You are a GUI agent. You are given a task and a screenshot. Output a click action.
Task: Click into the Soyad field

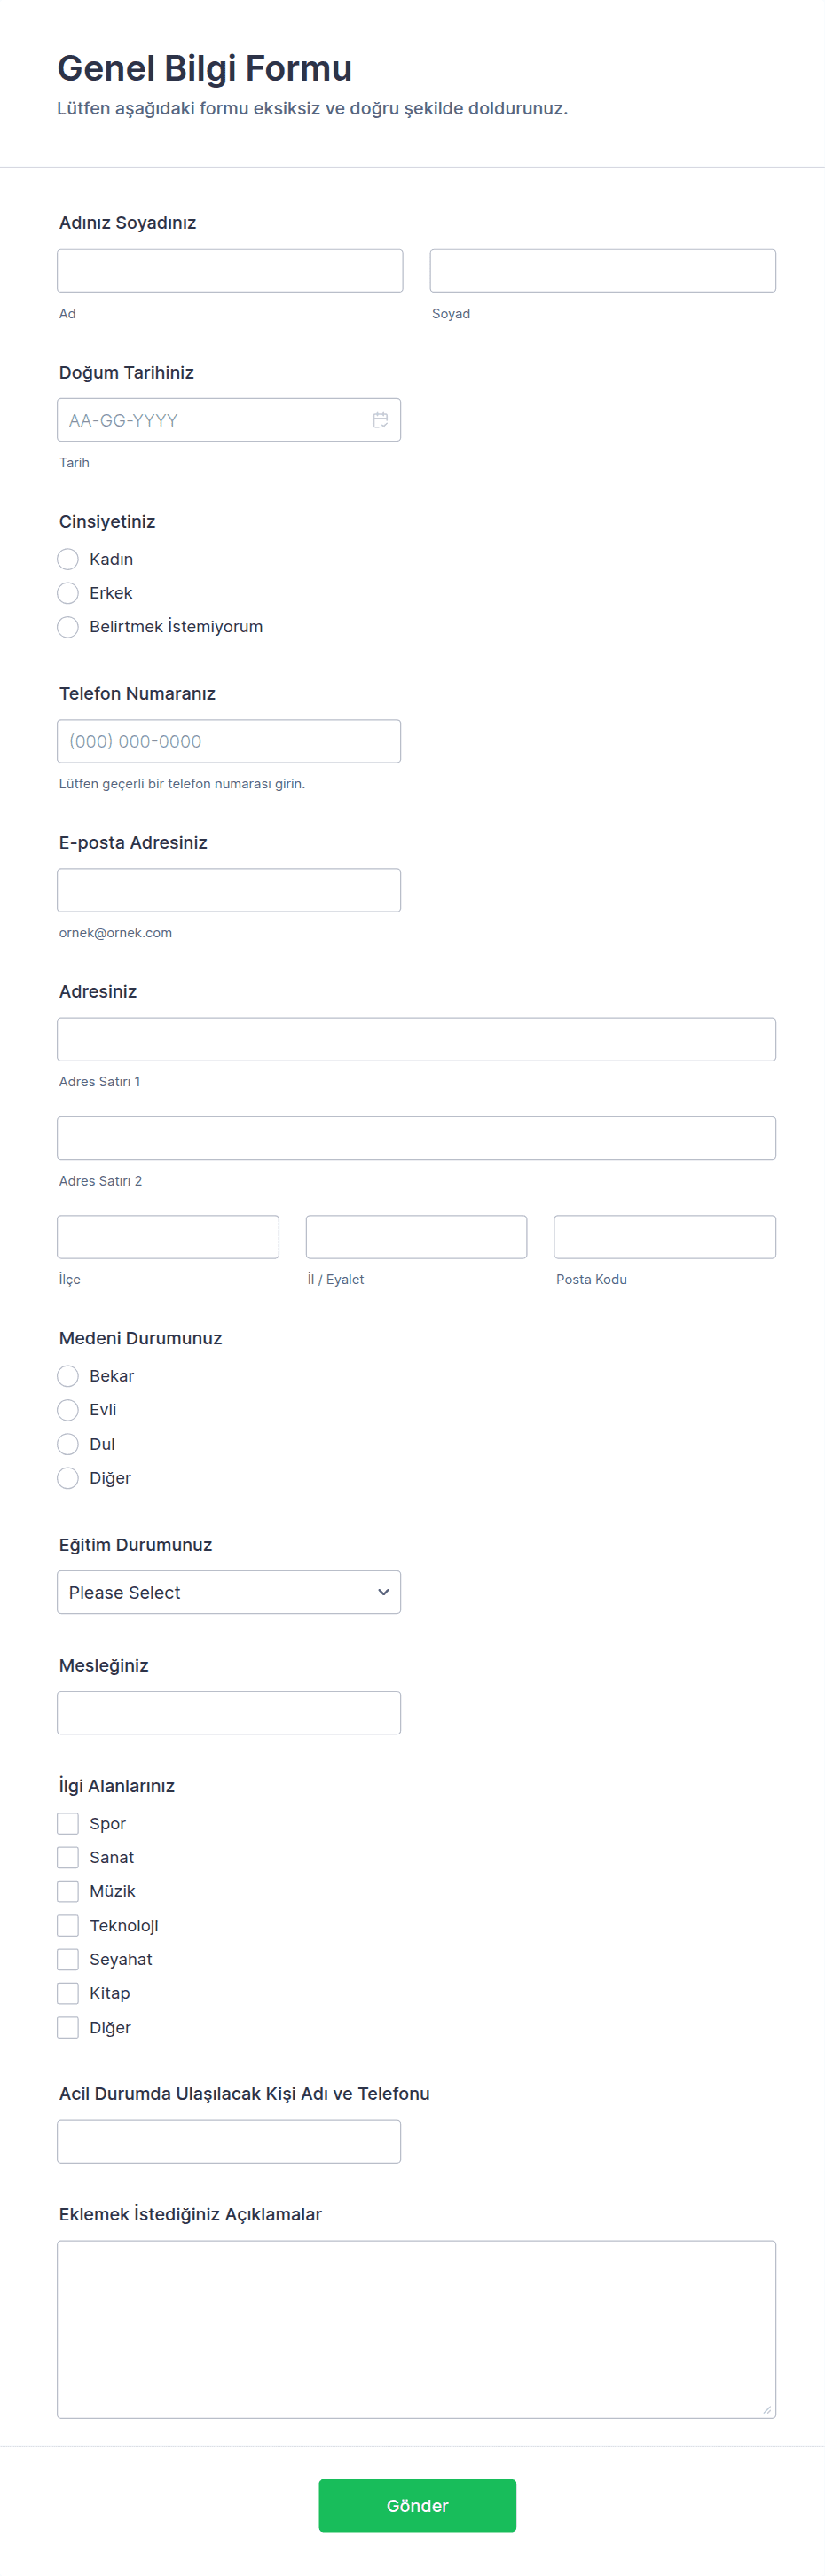click(x=603, y=271)
